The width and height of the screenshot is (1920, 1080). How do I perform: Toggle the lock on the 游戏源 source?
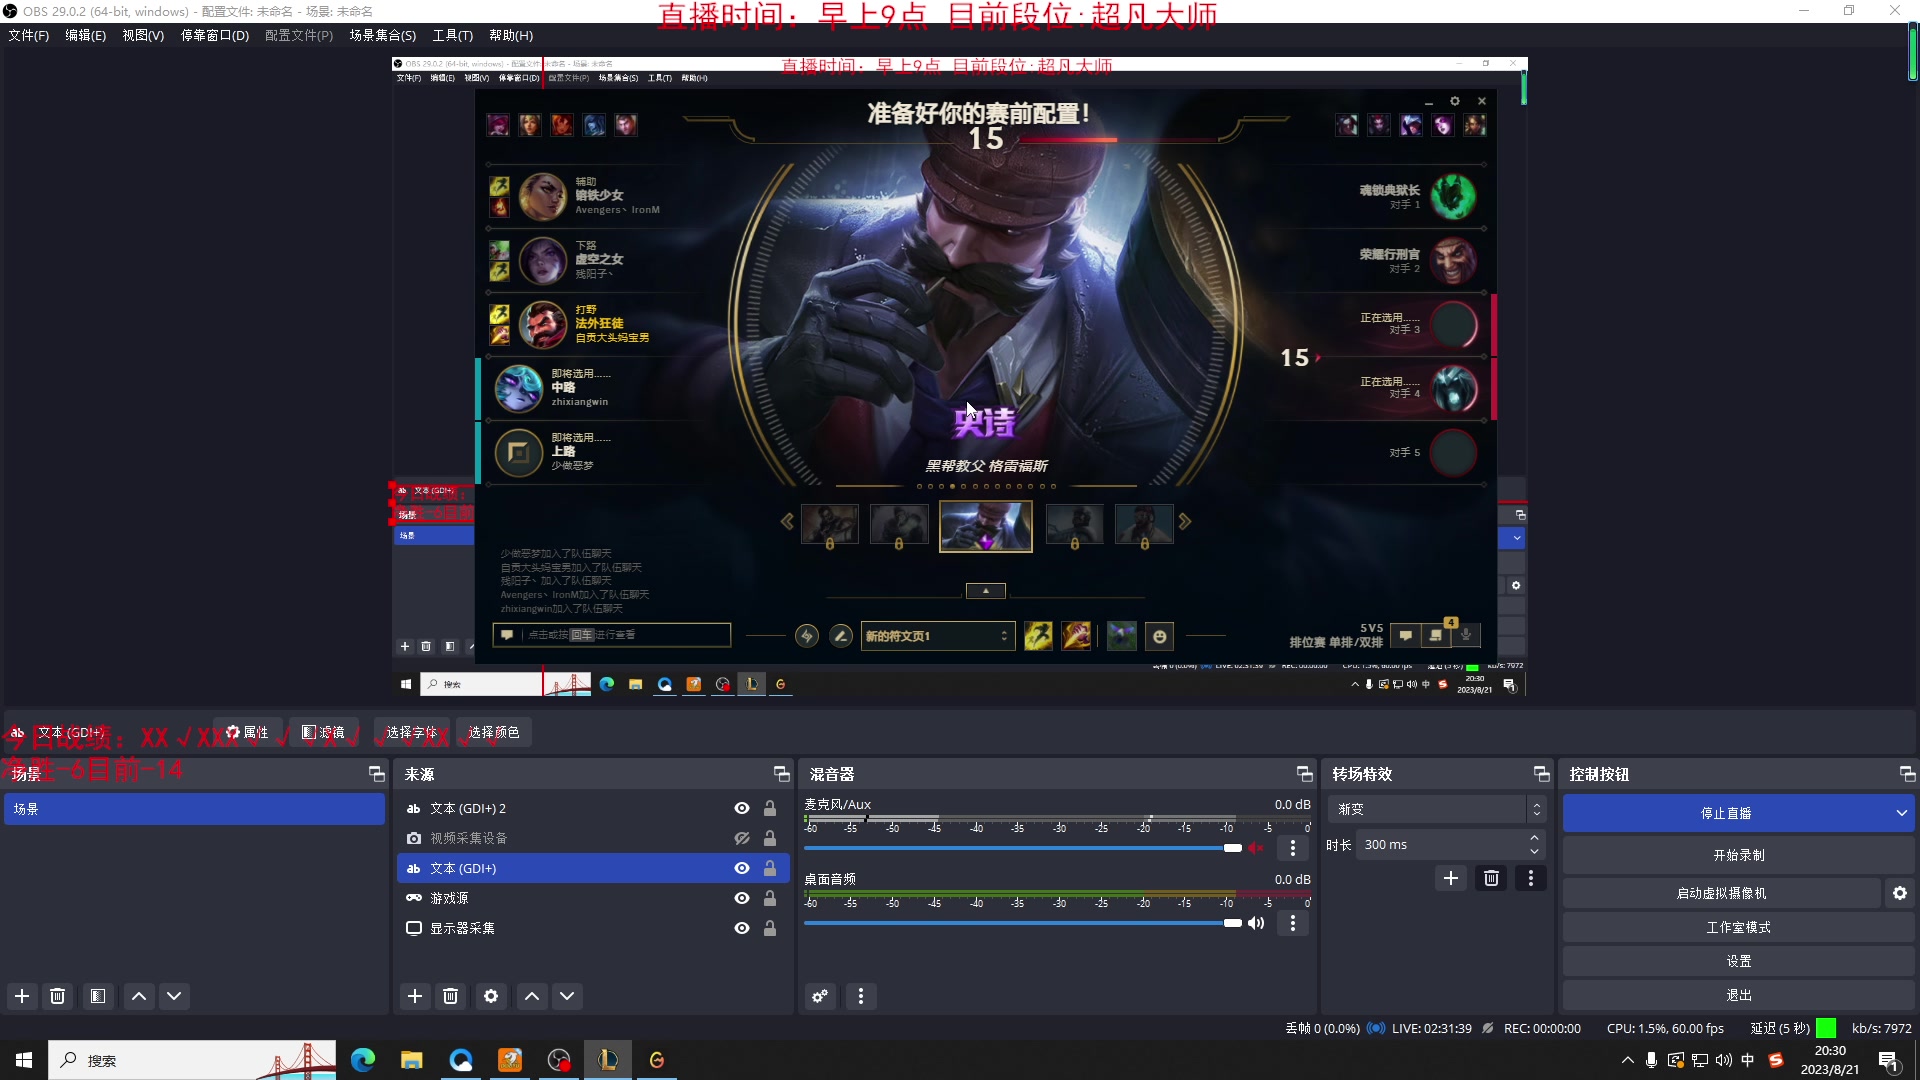(x=770, y=898)
